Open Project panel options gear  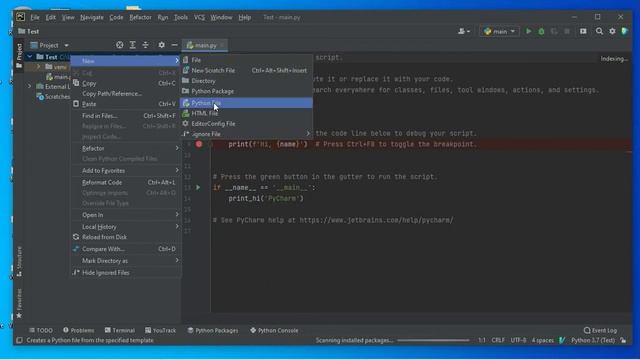click(162, 45)
